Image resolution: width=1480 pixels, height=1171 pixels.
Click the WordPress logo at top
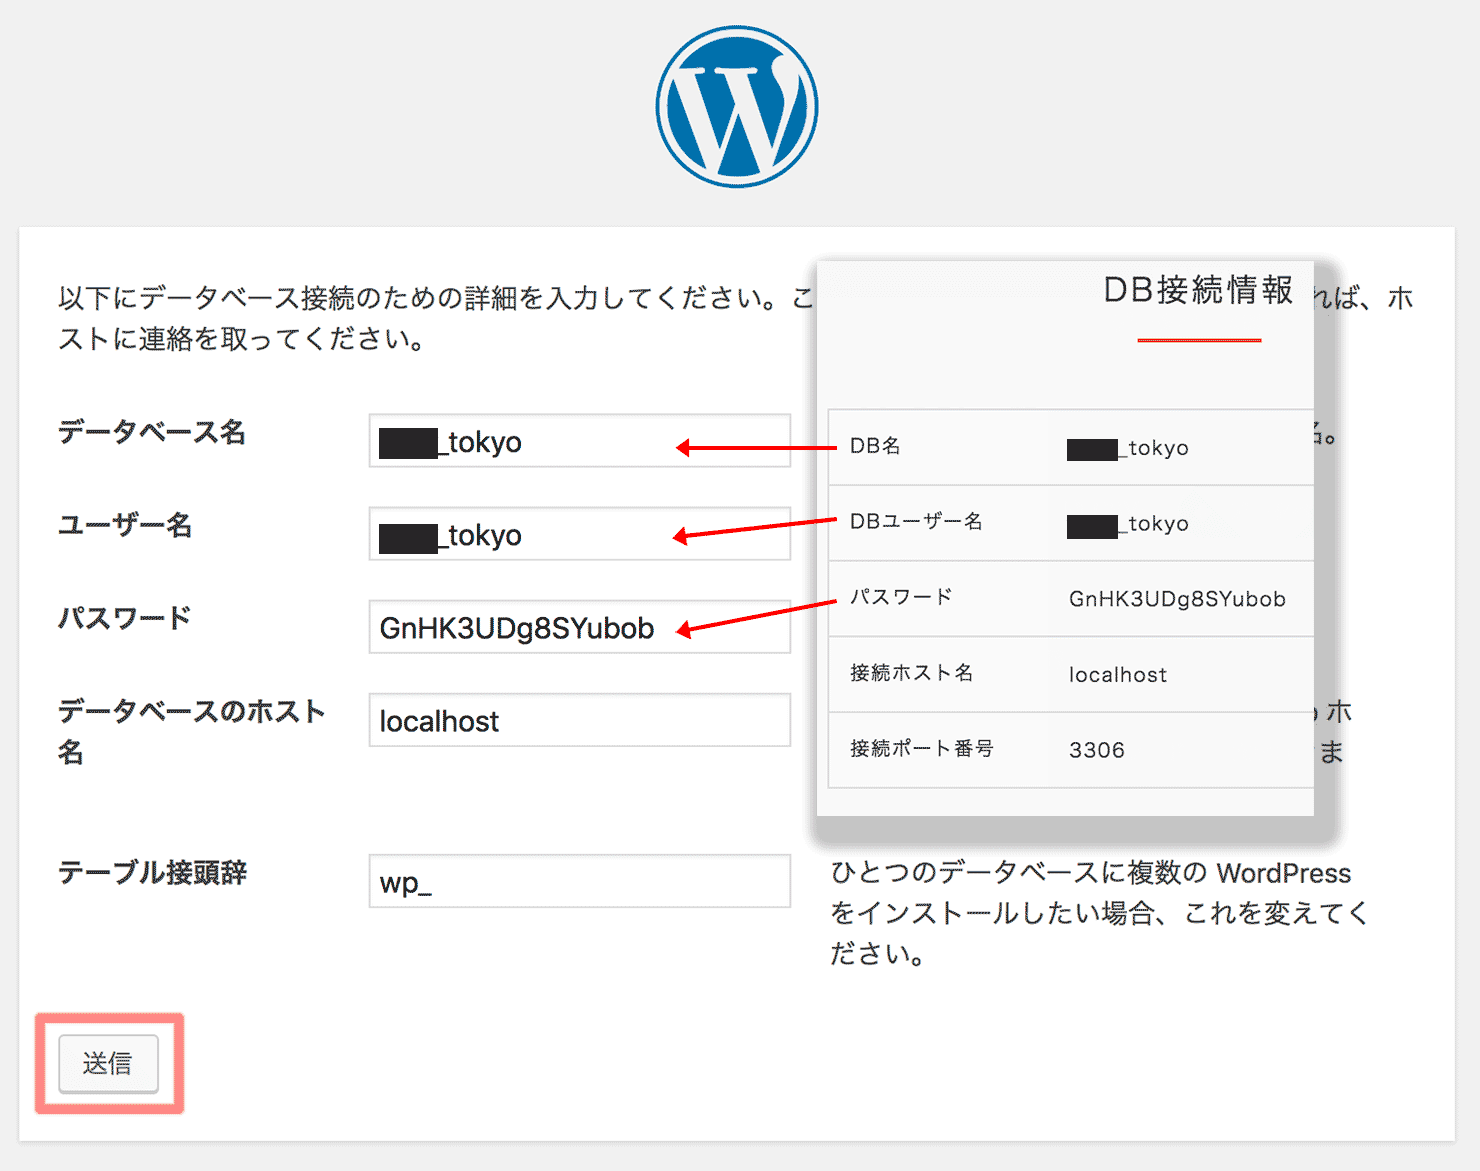(737, 106)
